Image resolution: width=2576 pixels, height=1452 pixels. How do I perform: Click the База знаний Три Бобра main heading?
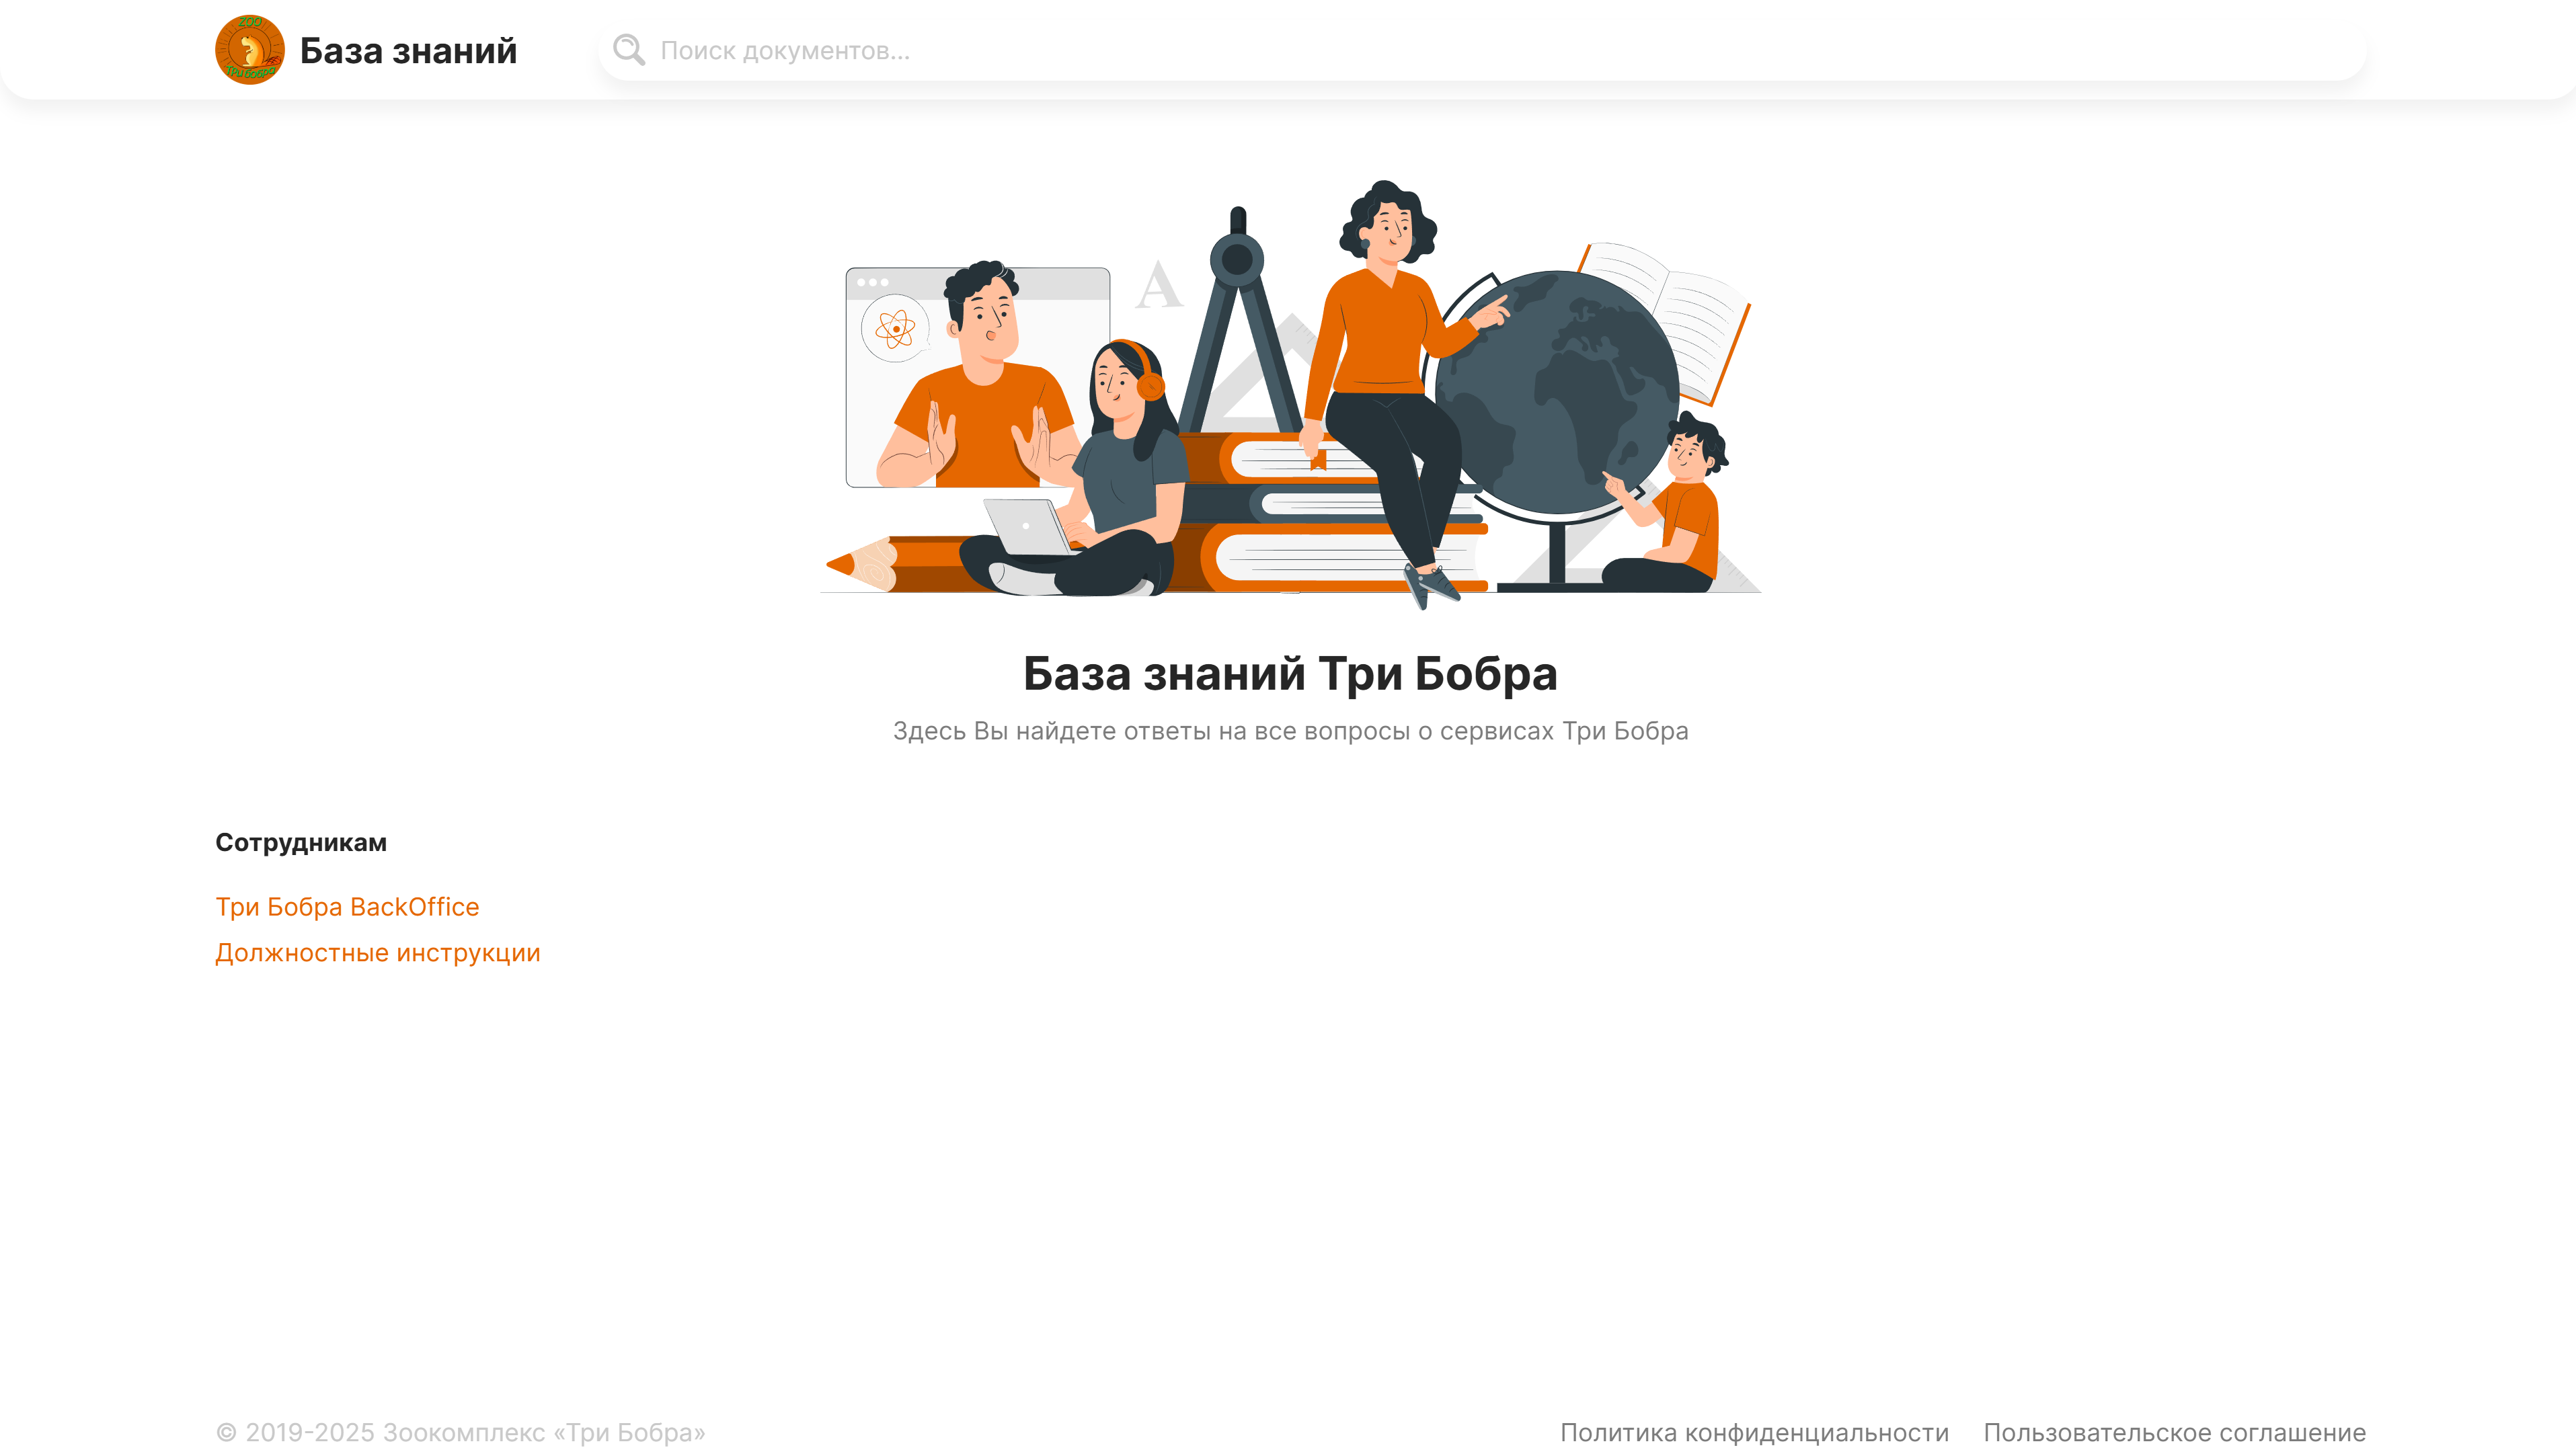[1289, 673]
